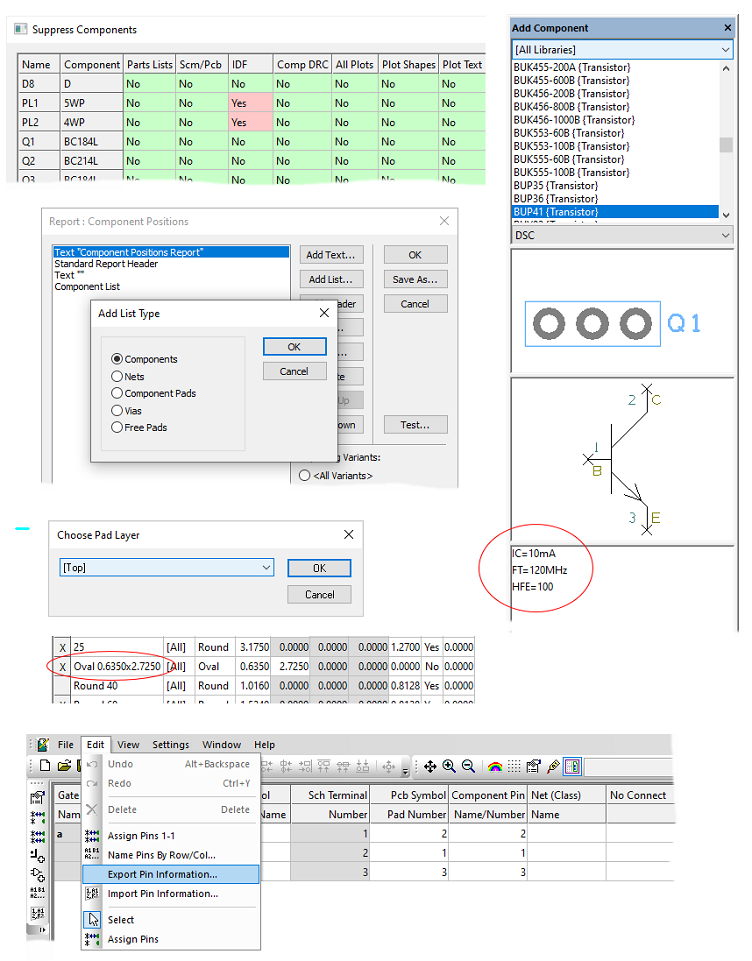Click the Open folder toolbar icon
The height and width of the screenshot is (961, 752).
pyautogui.click(x=62, y=767)
